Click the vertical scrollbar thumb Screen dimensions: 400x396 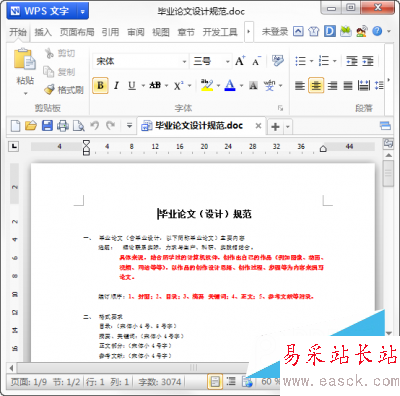click(388, 173)
